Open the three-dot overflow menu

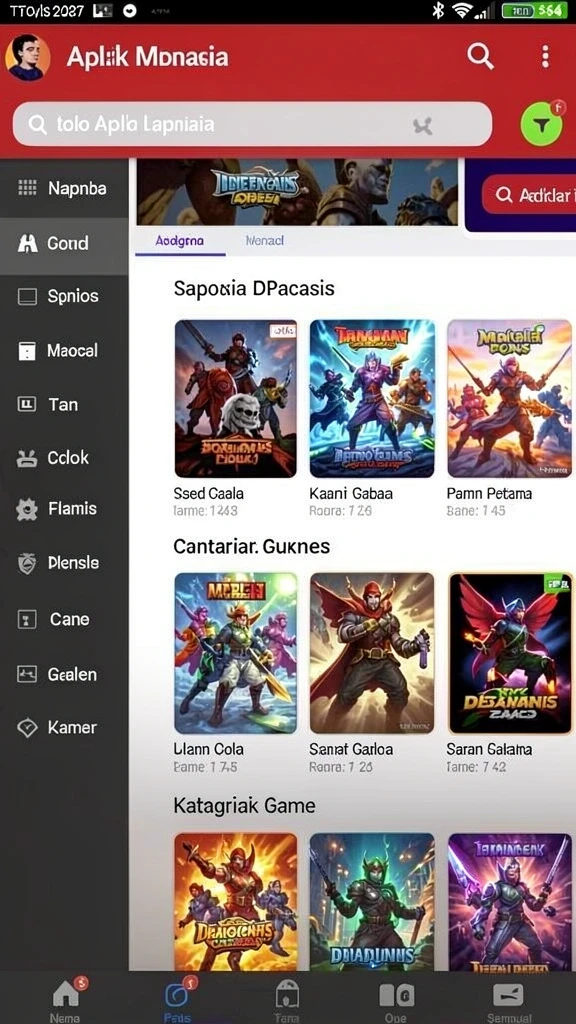(545, 57)
